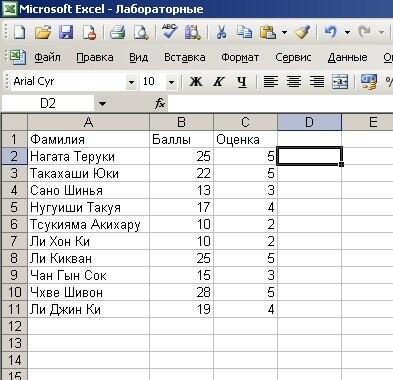Click the Redo arrow
The width and height of the screenshot is (393, 380).
[x=365, y=32]
